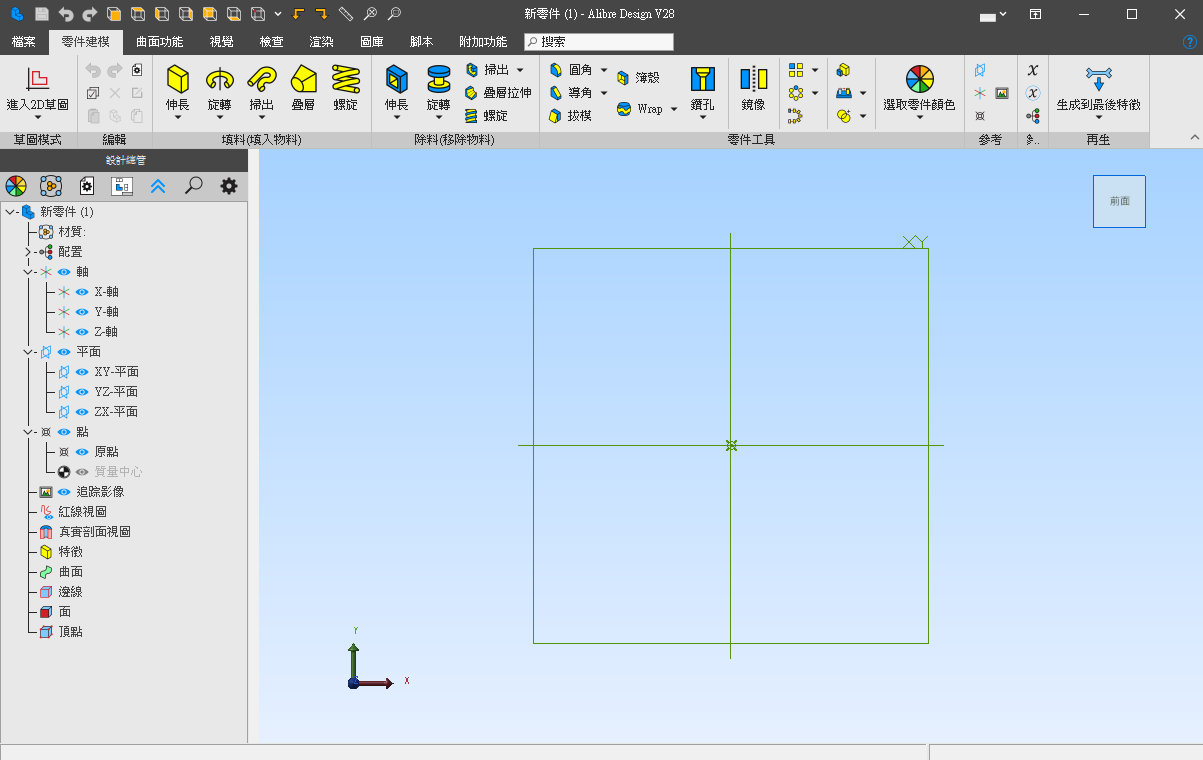Toggle visibility eye for ZX-平面
Image resolution: width=1203 pixels, height=760 pixels.
[x=82, y=412]
